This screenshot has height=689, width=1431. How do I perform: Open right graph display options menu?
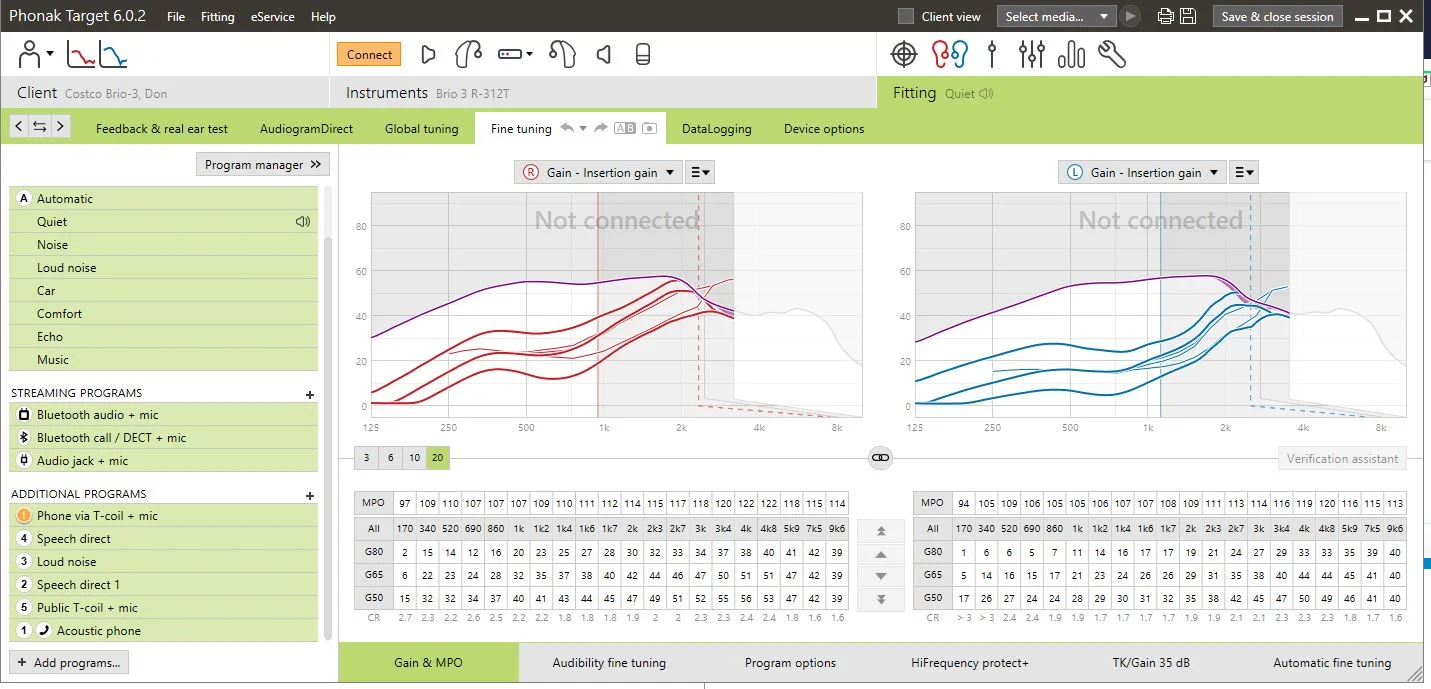[700, 172]
